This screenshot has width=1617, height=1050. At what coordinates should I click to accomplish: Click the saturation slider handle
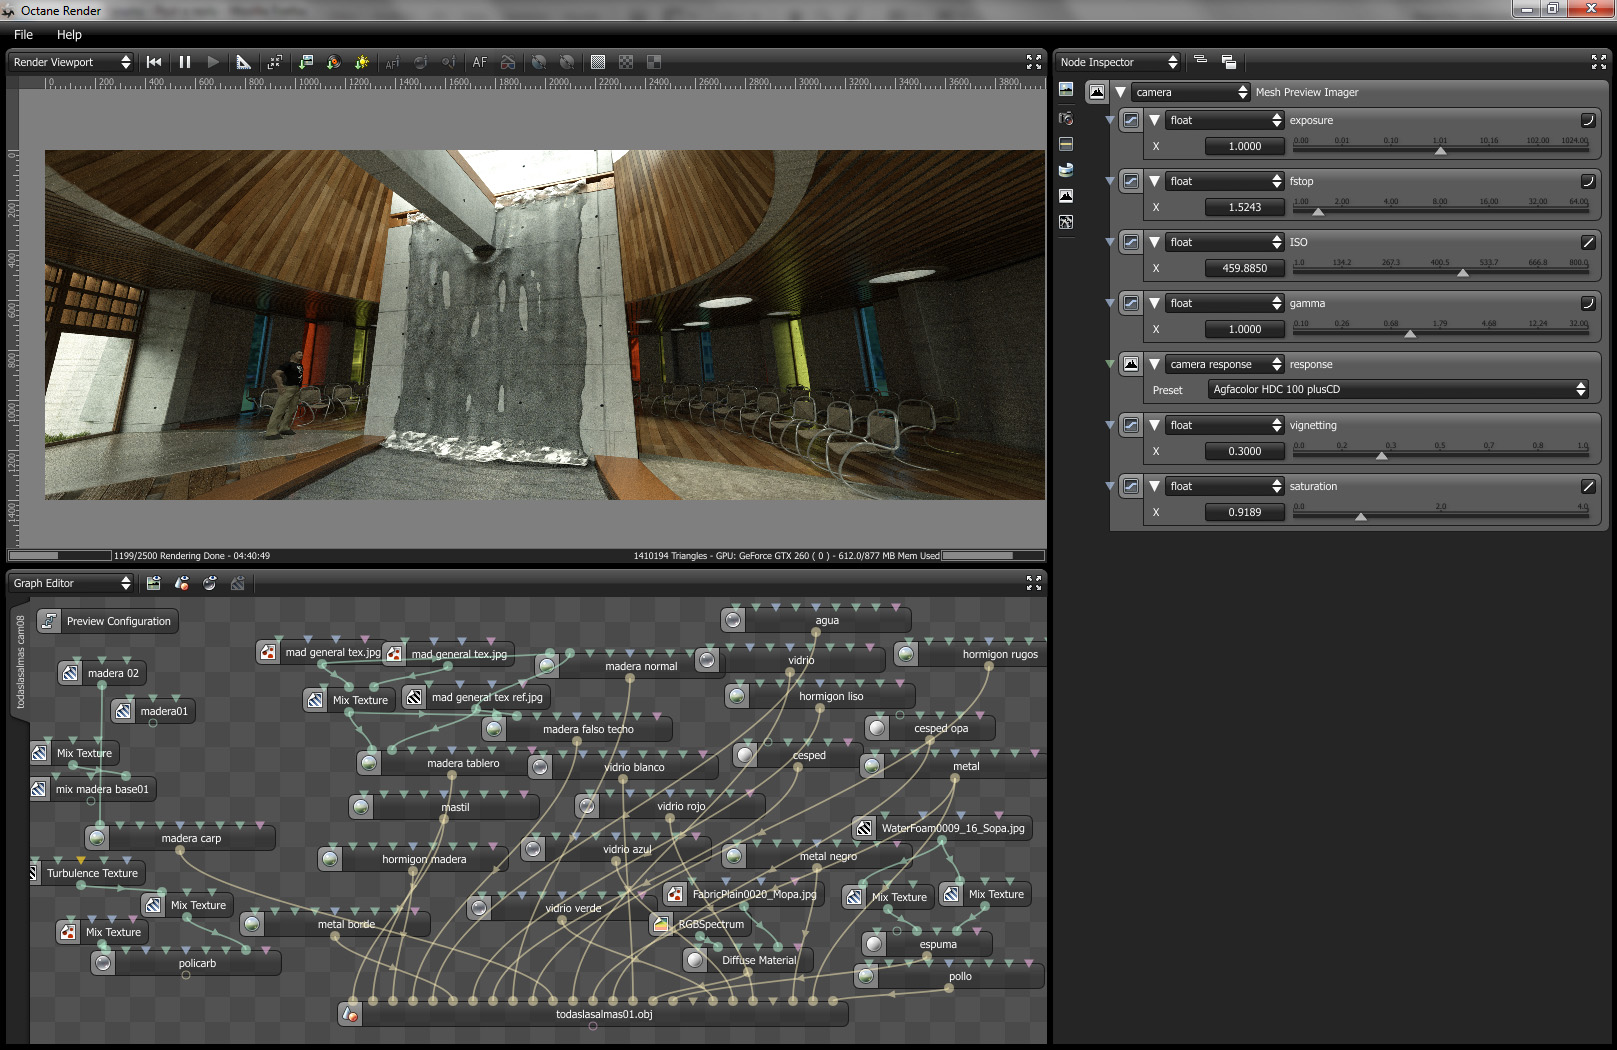(1360, 516)
